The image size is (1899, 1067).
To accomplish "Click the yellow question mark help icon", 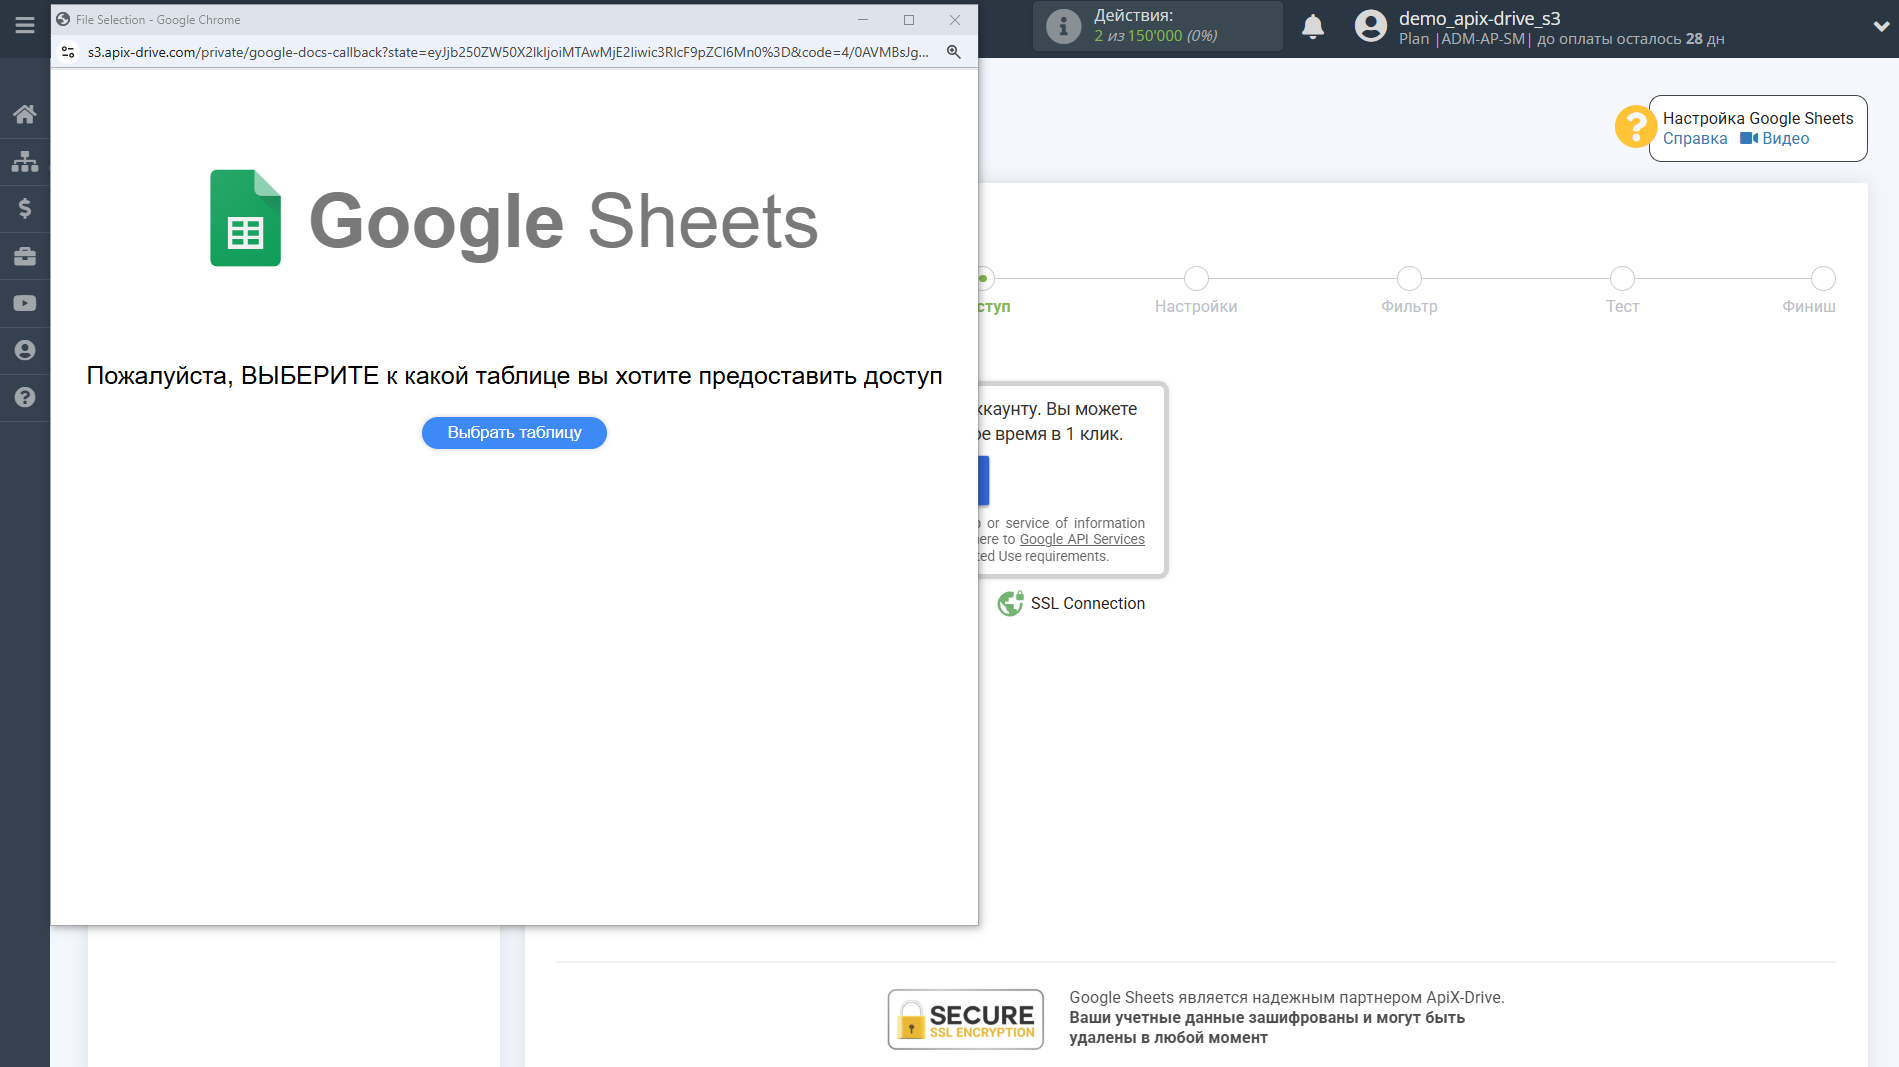I will [x=1635, y=127].
